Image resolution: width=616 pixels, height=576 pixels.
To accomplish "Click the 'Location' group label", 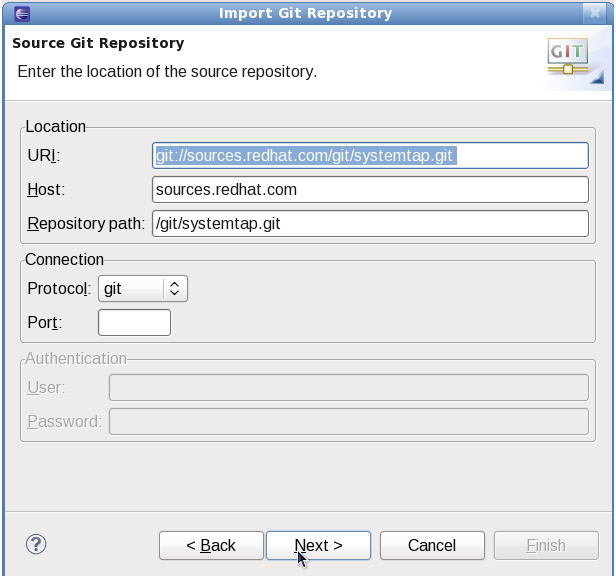I will (55, 127).
